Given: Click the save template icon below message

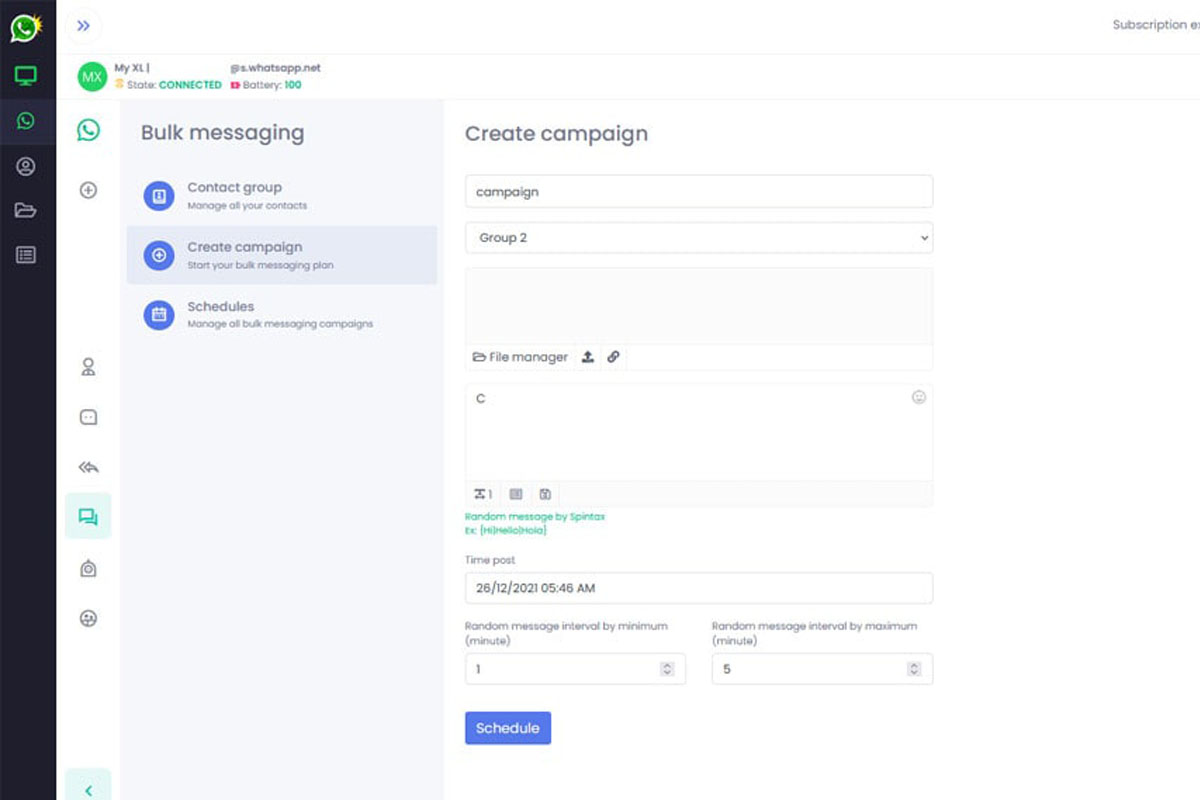Looking at the screenshot, I should pos(545,494).
